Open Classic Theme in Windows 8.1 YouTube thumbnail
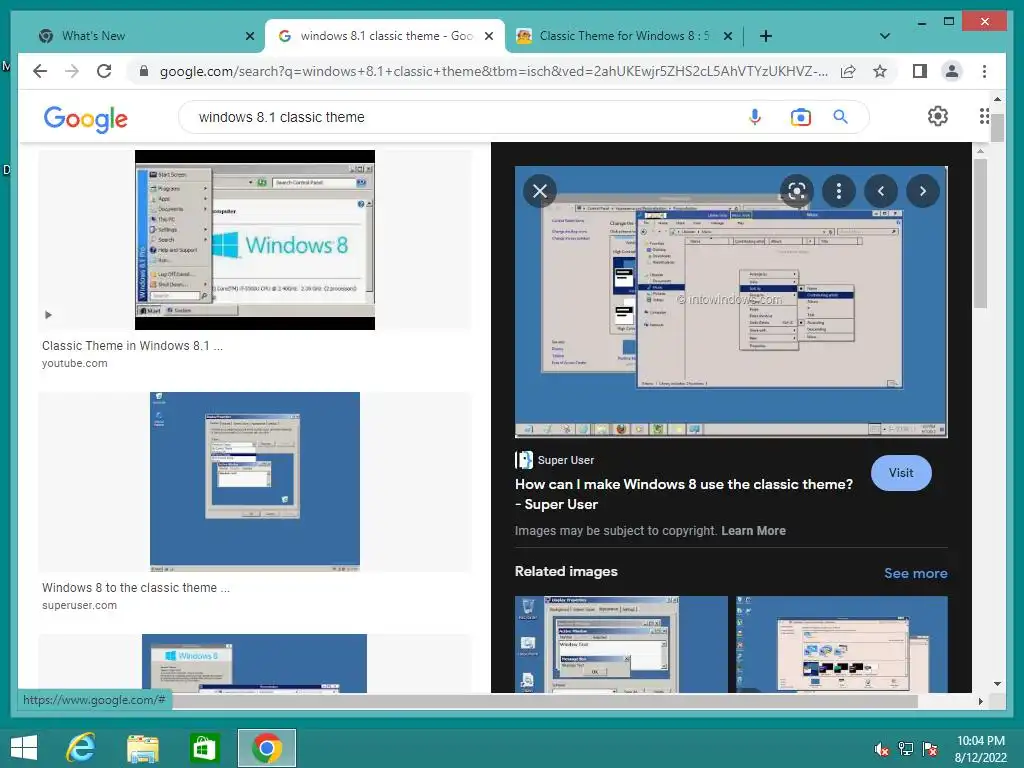 tap(255, 240)
